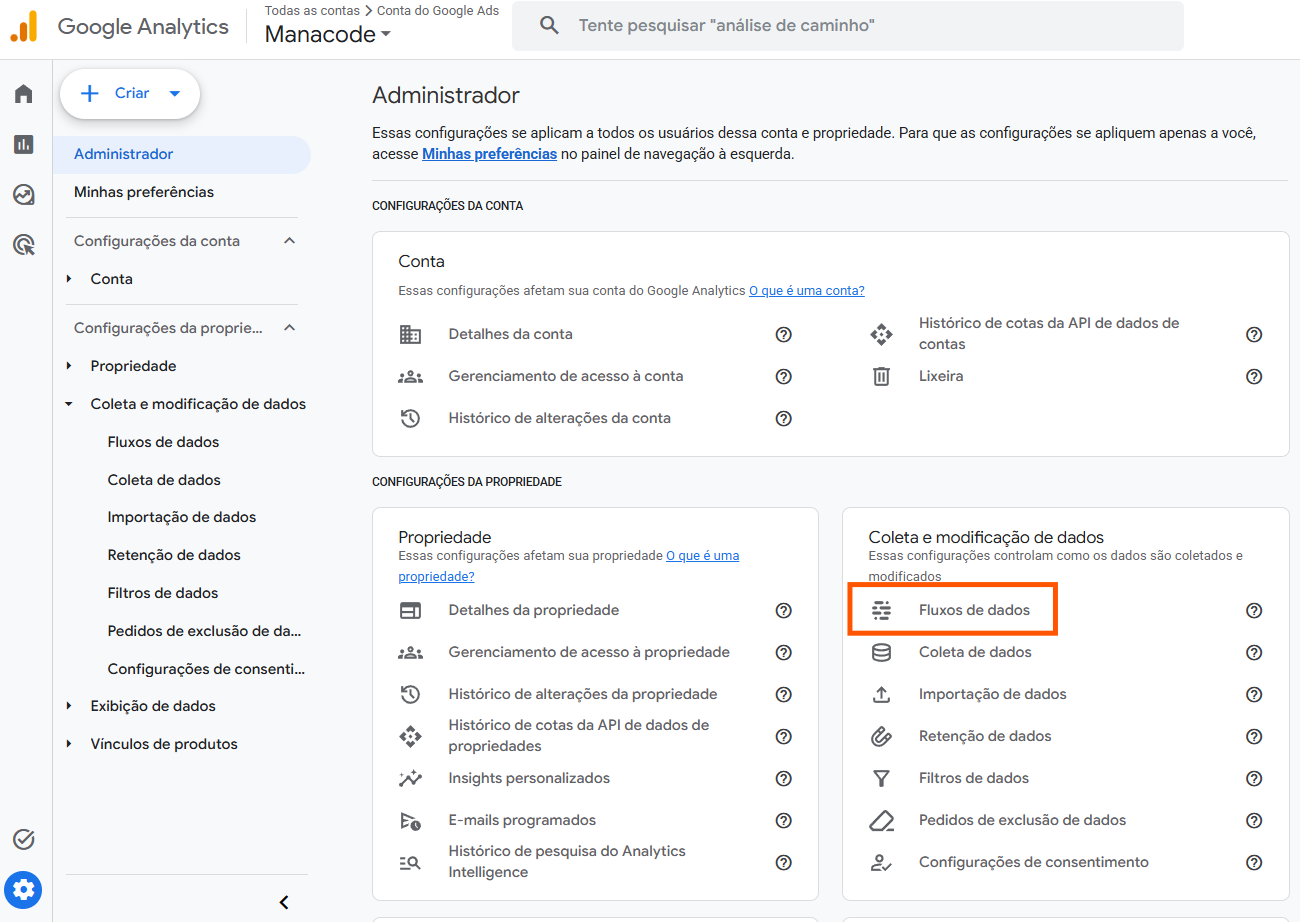
Task: Expand the Vínculos de produtos tree item
Action: point(69,744)
